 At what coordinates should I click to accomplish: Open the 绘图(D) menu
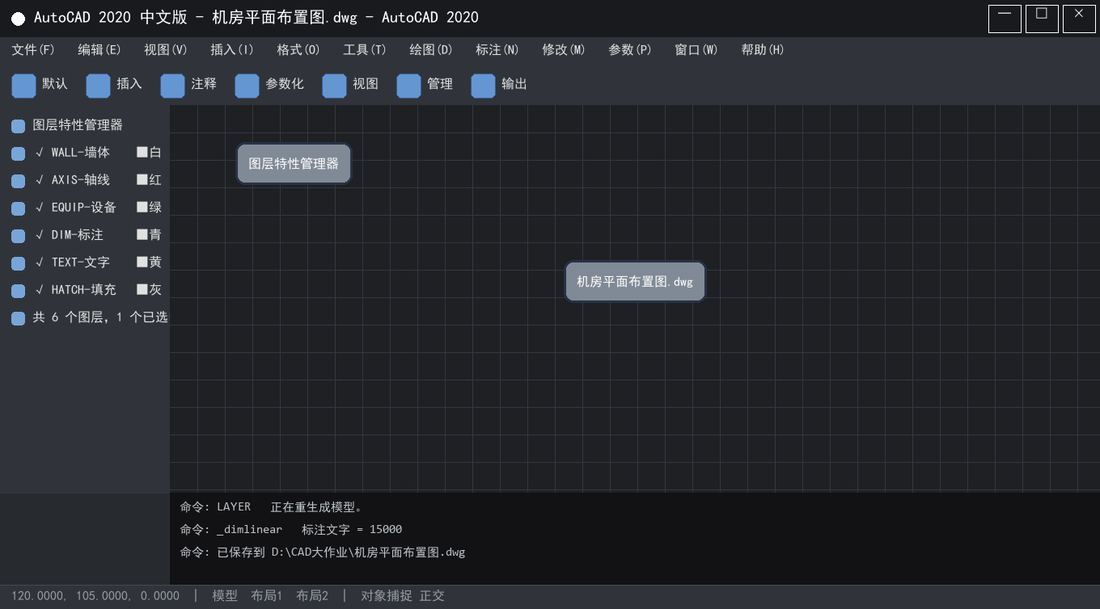(431, 50)
